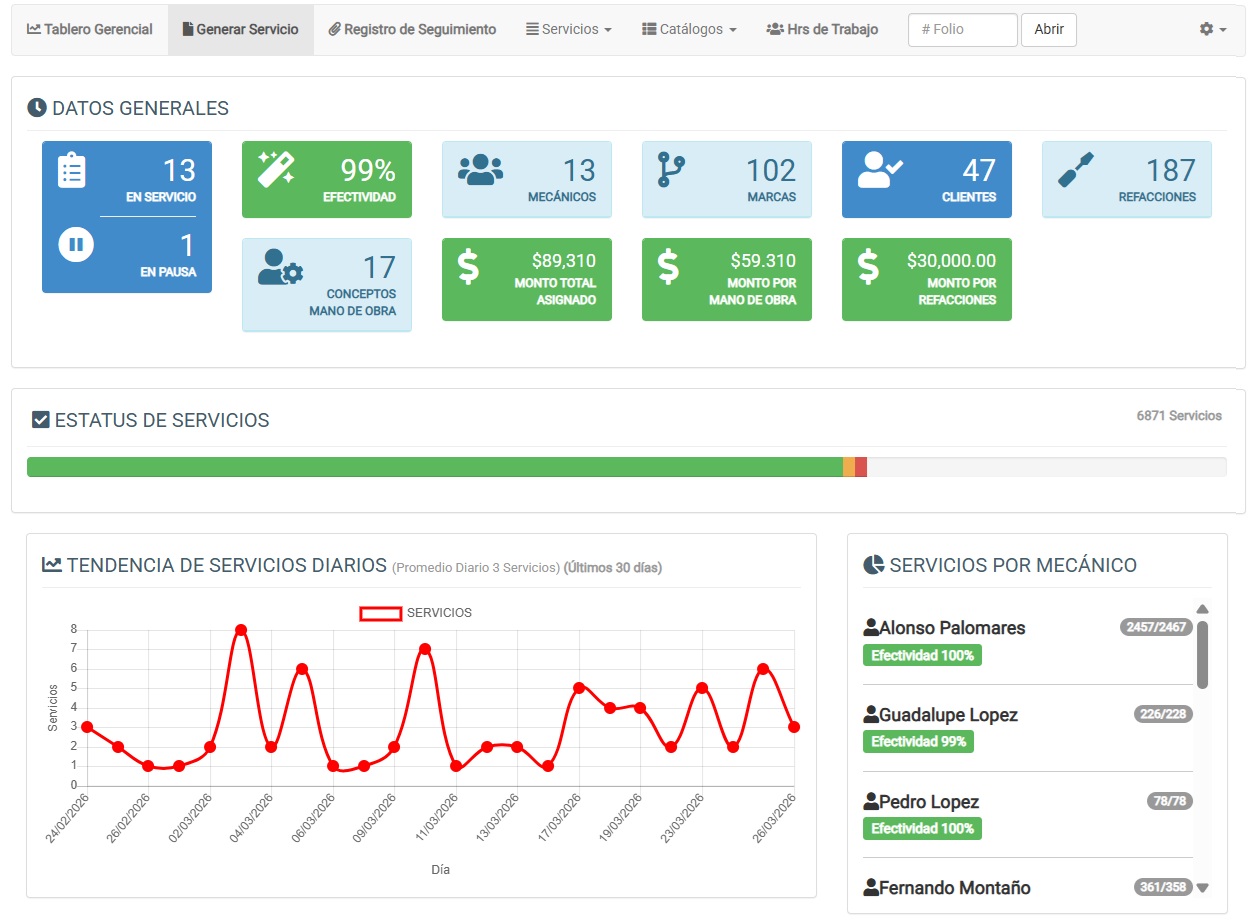Screen dimensions: 1255x923
Task: Click pie chart icon beside Servicios por Mecánico
Action: pos(873,565)
